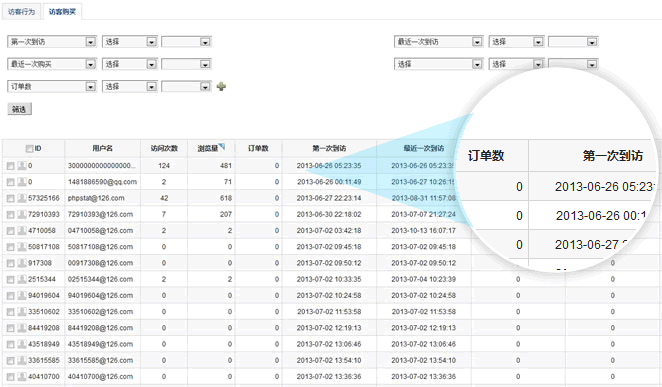Tick the checkbox of the 50817108@126.com row
662x387 pixels.
pos(11,247)
